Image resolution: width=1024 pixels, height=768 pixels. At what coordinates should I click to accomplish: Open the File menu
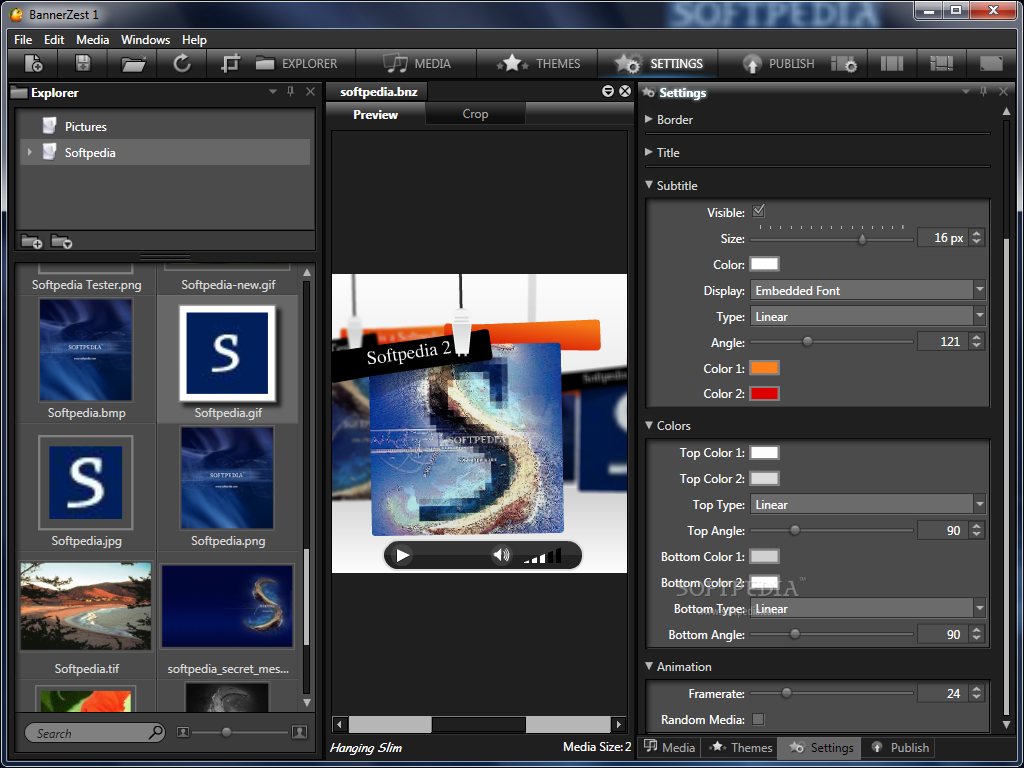[x=23, y=39]
